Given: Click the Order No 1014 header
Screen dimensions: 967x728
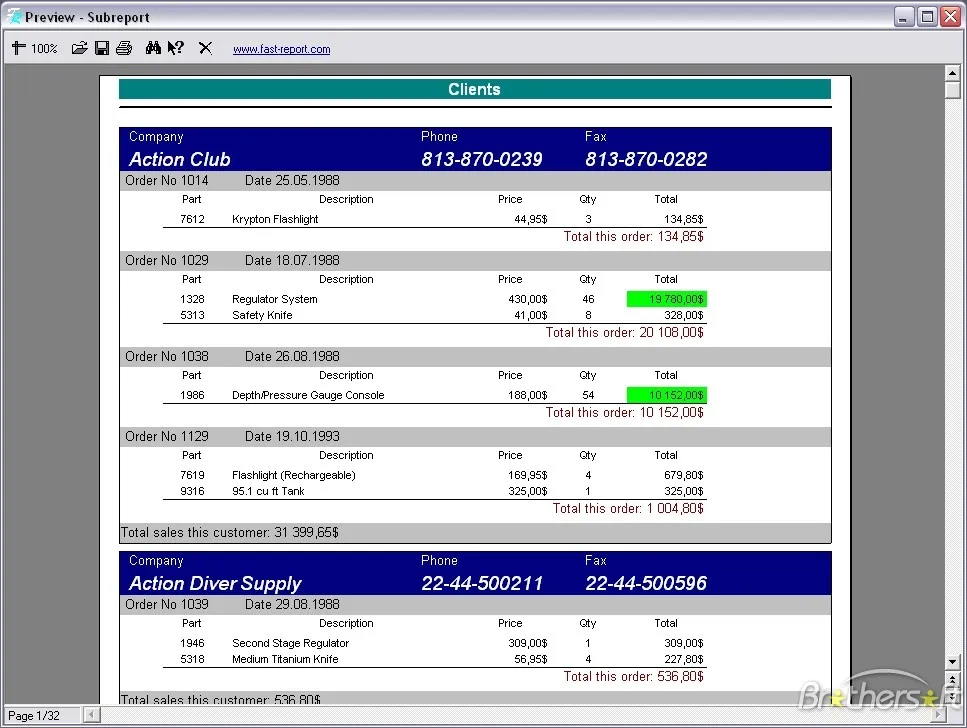Looking at the screenshot, I should tap(167, 180).
